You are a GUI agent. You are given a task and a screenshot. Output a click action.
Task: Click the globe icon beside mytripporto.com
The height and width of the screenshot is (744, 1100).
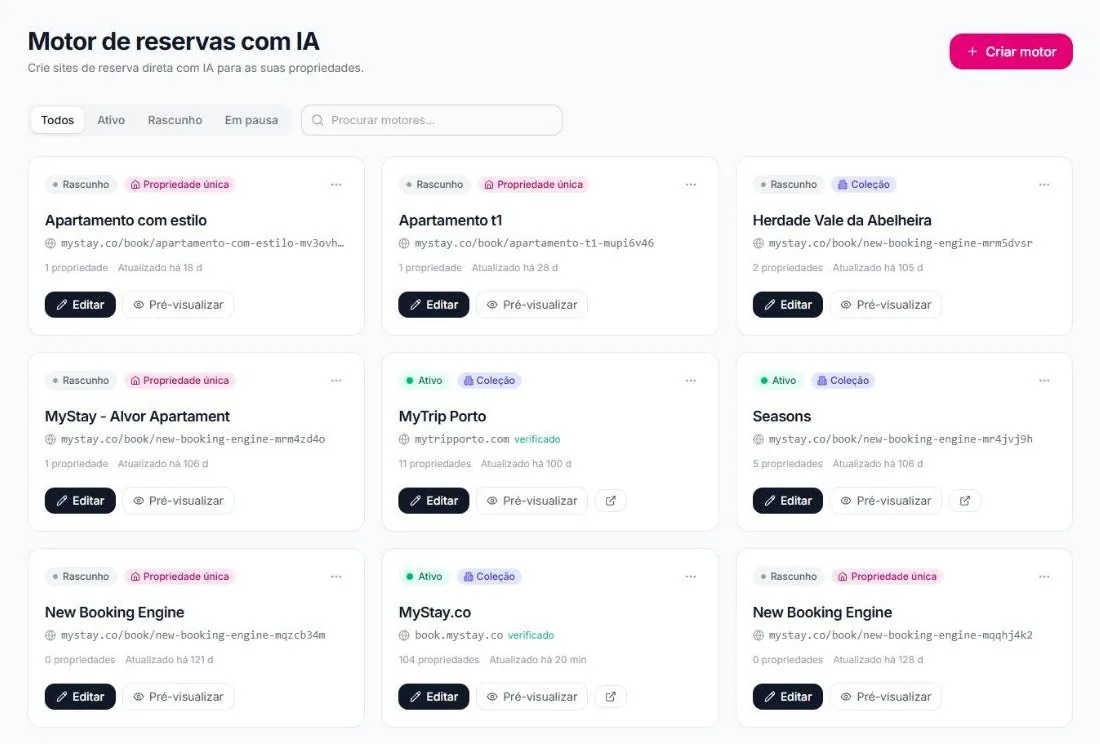[404, 440]
